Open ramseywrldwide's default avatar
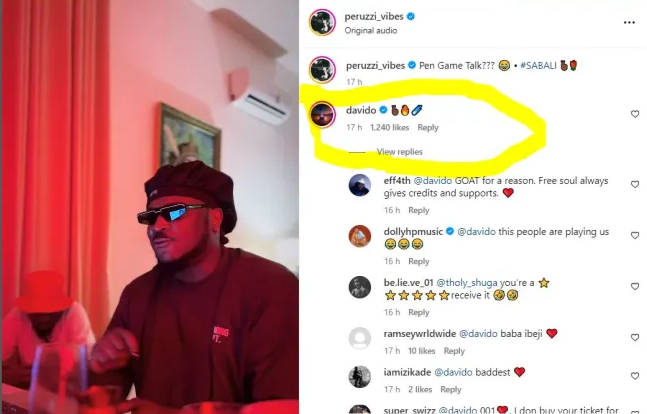 (x=360, y=338)
